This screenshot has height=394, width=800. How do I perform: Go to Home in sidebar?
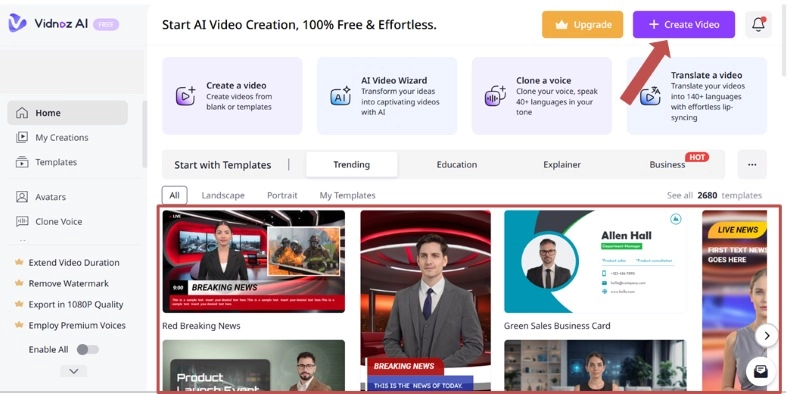[x=67, y=113]
